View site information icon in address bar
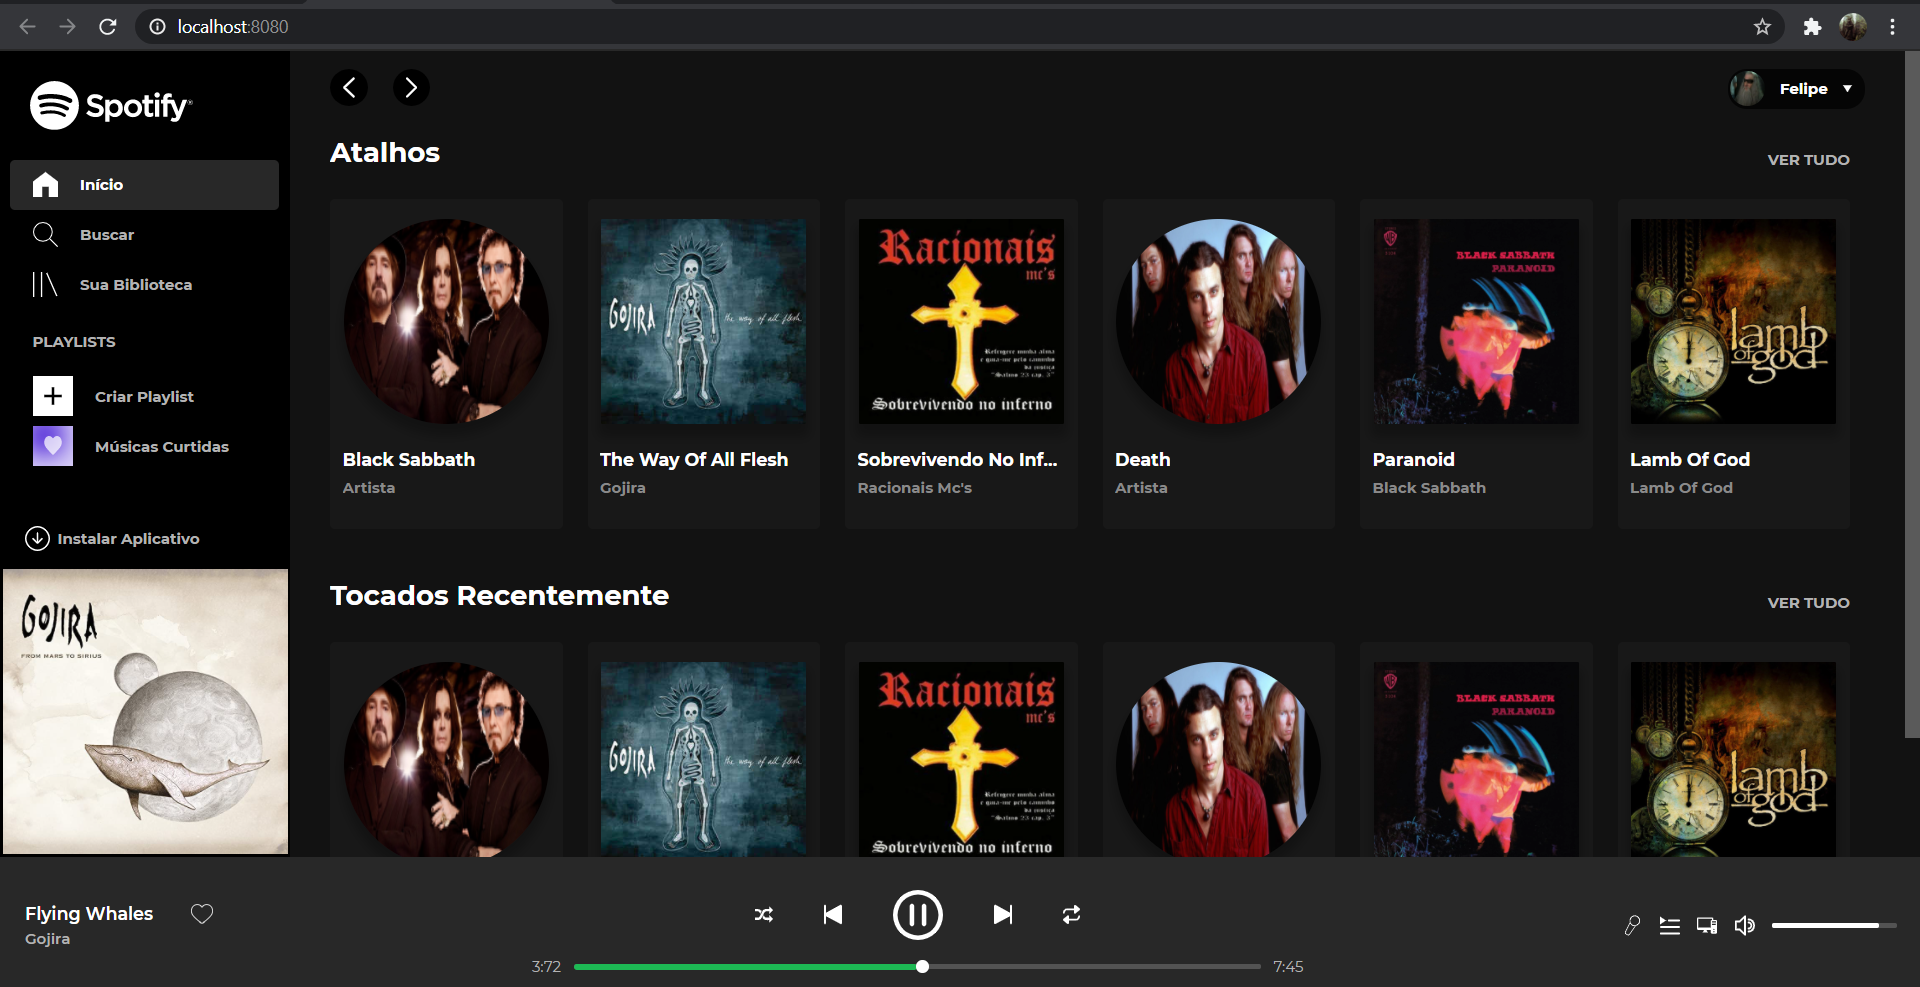This screenshot has height=987, width=1920. (x=157, y=27)
